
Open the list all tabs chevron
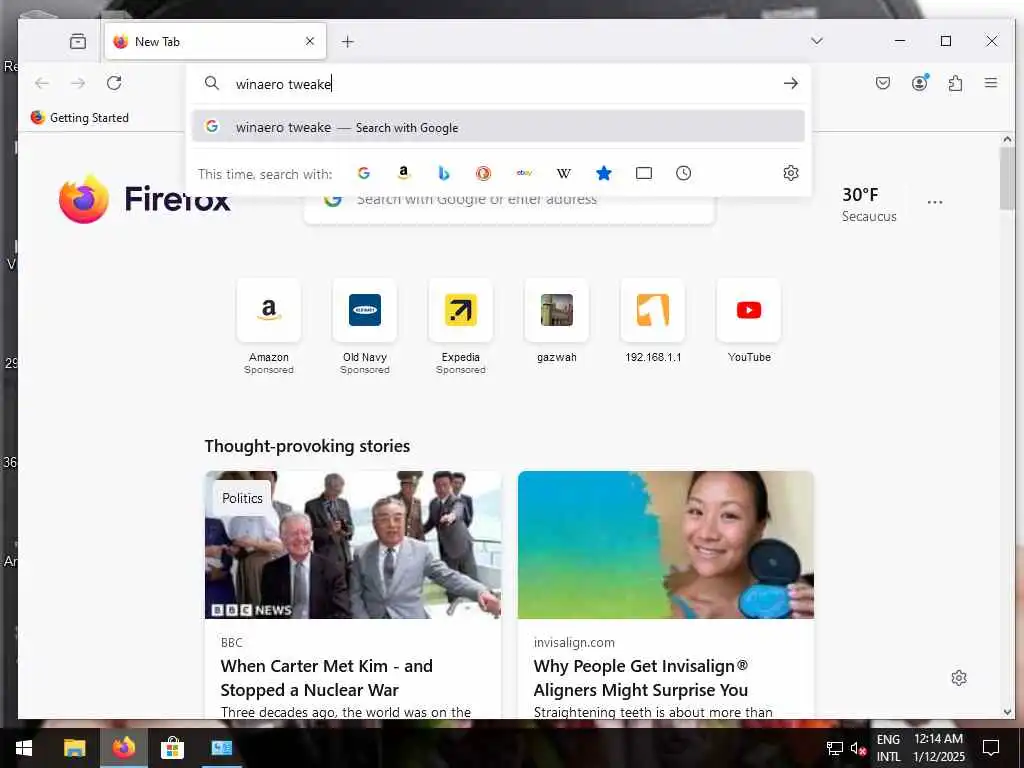click(x=816, y=41)
